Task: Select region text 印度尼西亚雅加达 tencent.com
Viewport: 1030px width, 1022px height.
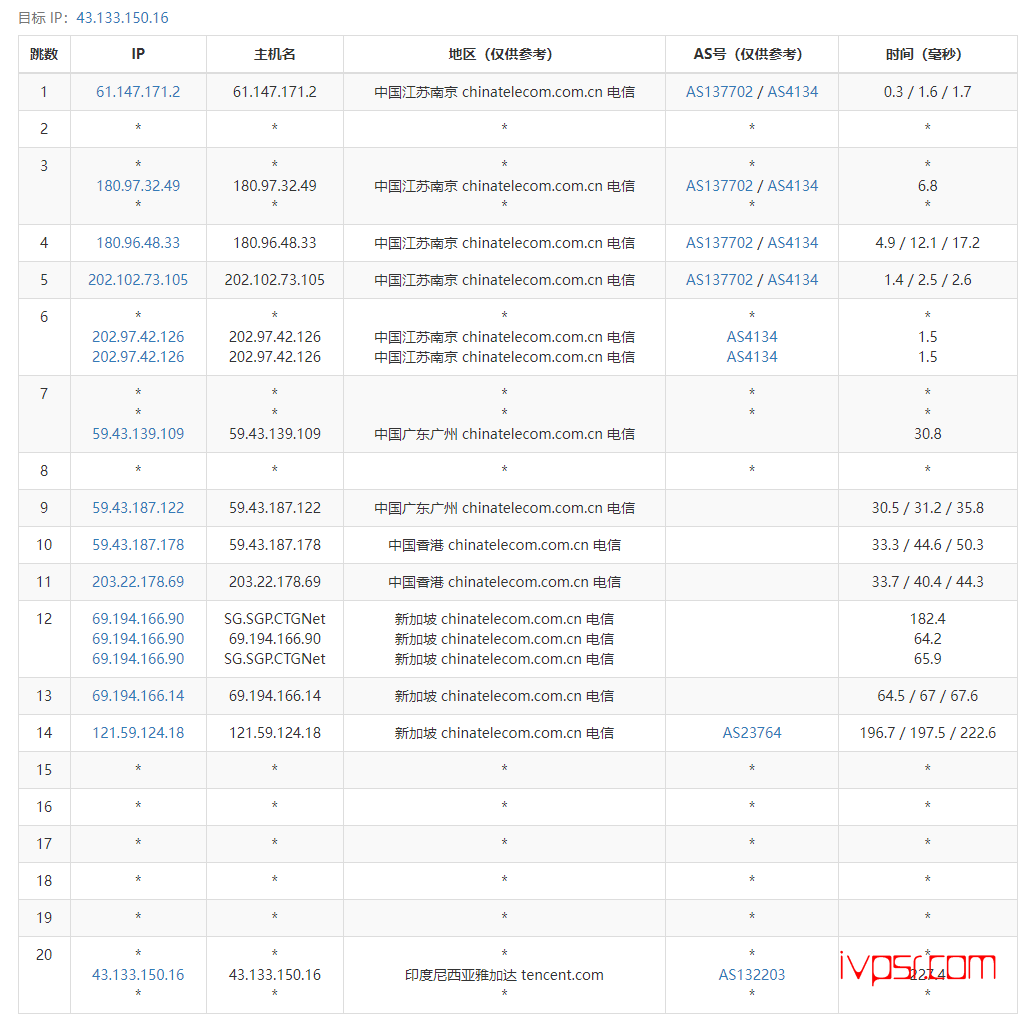Action: [x=504, y=975]
